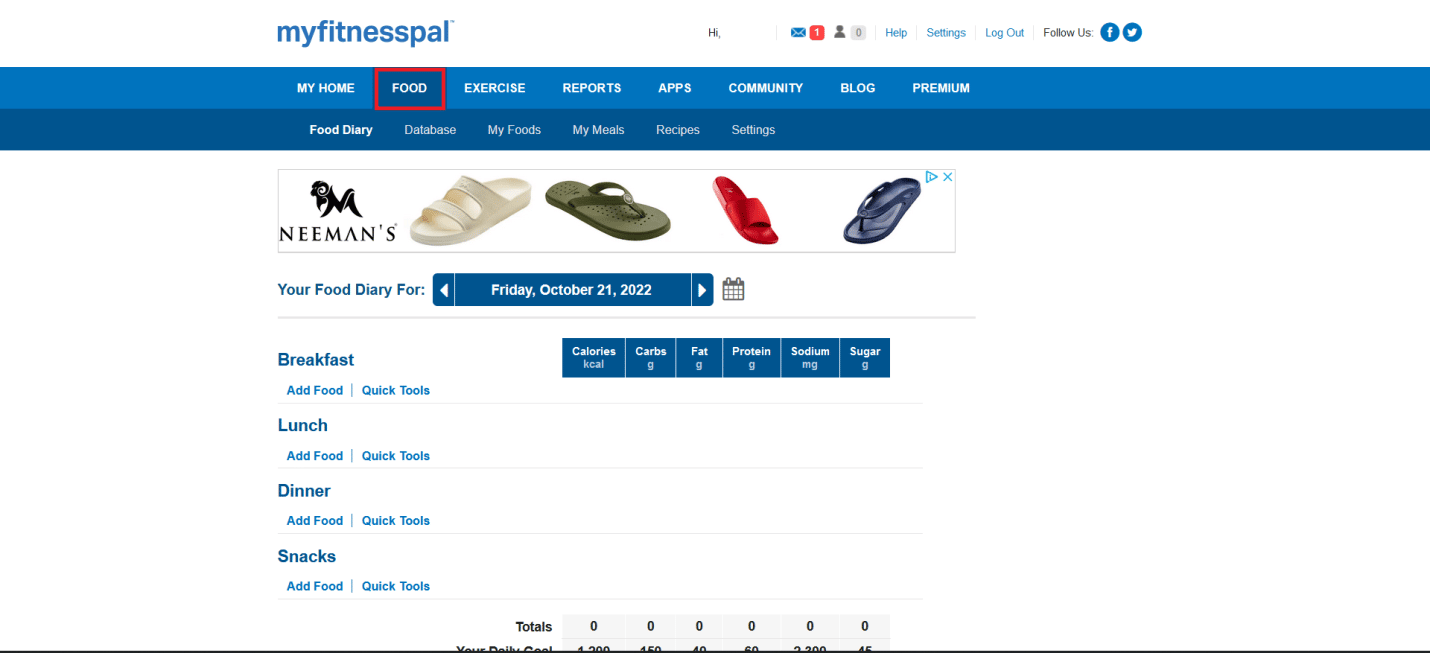
Task: Open the calendar date picker icon
Action: click(733, 290)
